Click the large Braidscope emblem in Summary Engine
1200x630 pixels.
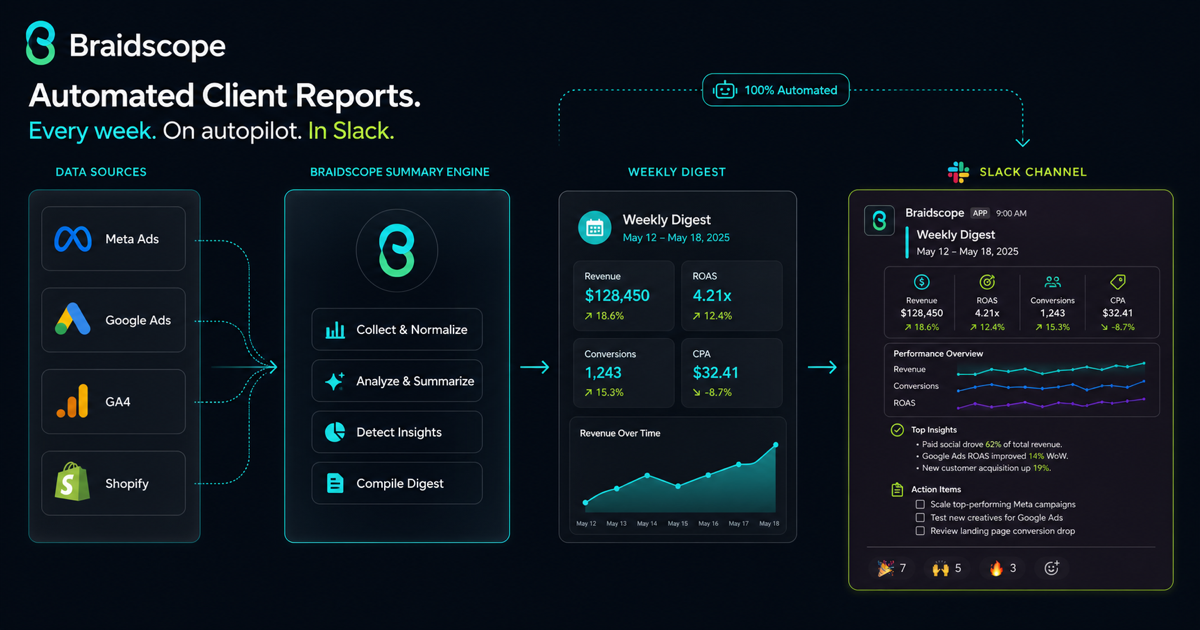pyautogui.click(x=397, y=249)
